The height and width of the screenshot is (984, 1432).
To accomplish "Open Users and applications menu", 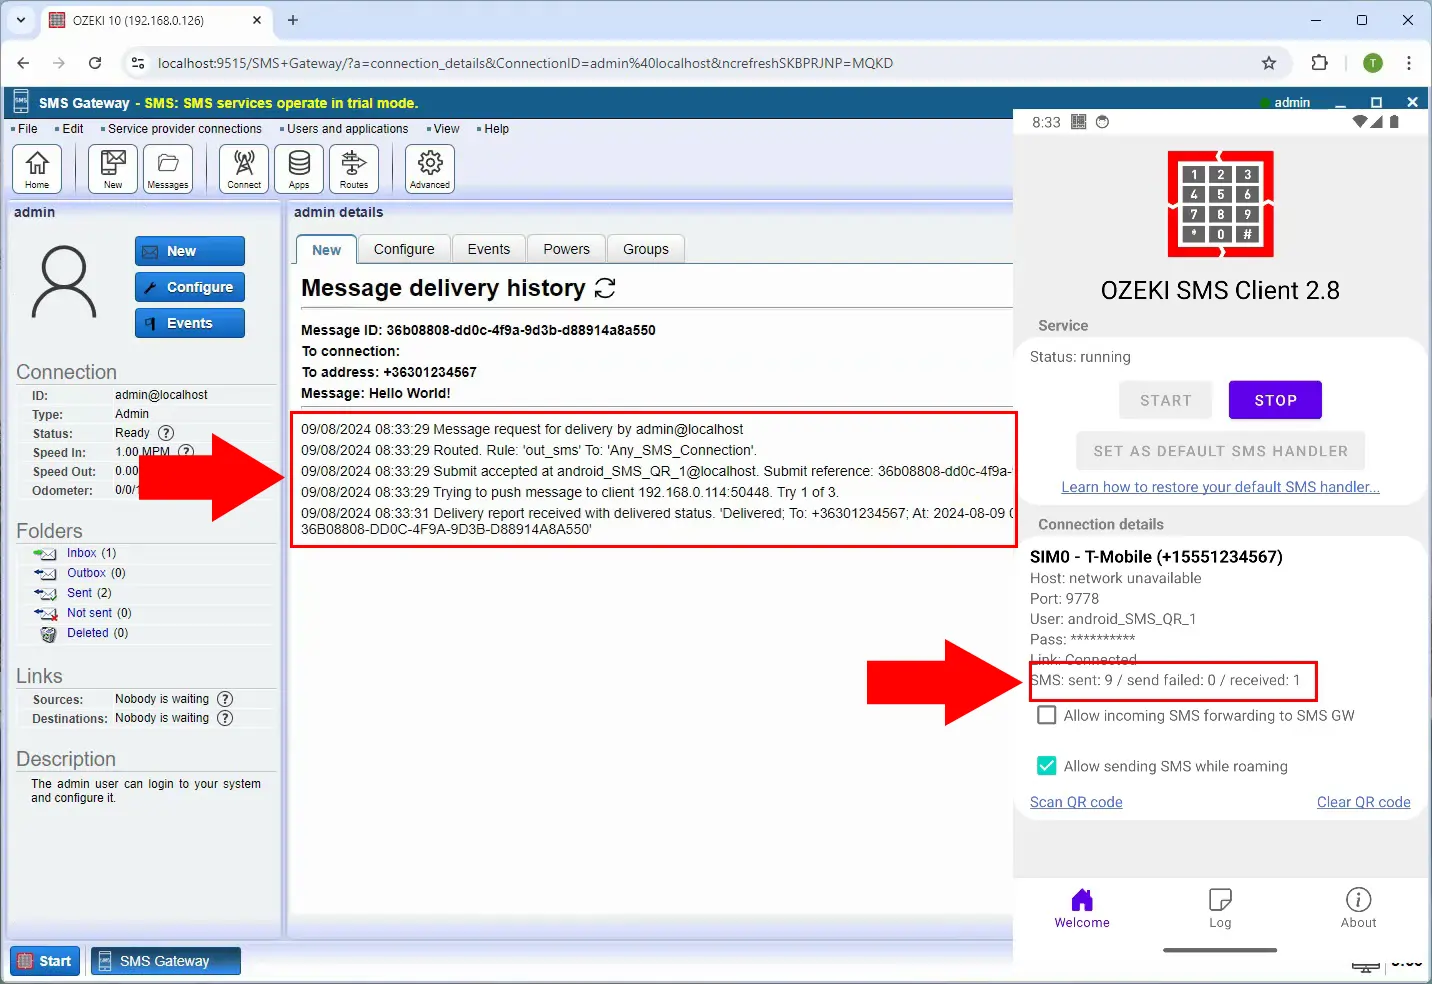I will pyautogui.click(x=347, y=129).
